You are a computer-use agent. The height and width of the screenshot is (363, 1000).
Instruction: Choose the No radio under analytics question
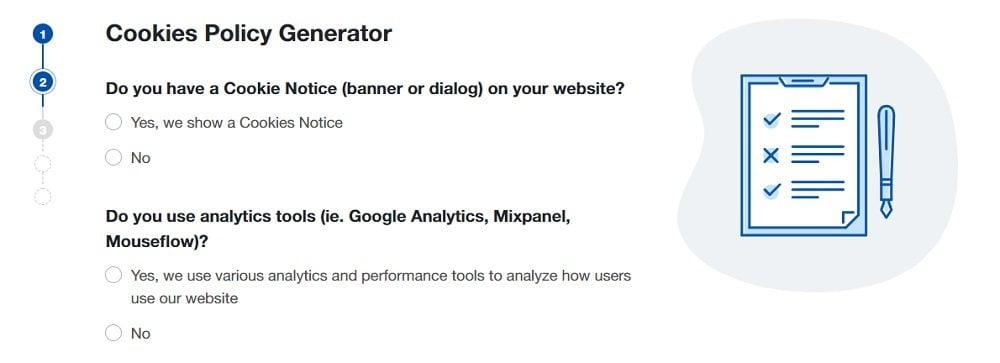point(114,333)
